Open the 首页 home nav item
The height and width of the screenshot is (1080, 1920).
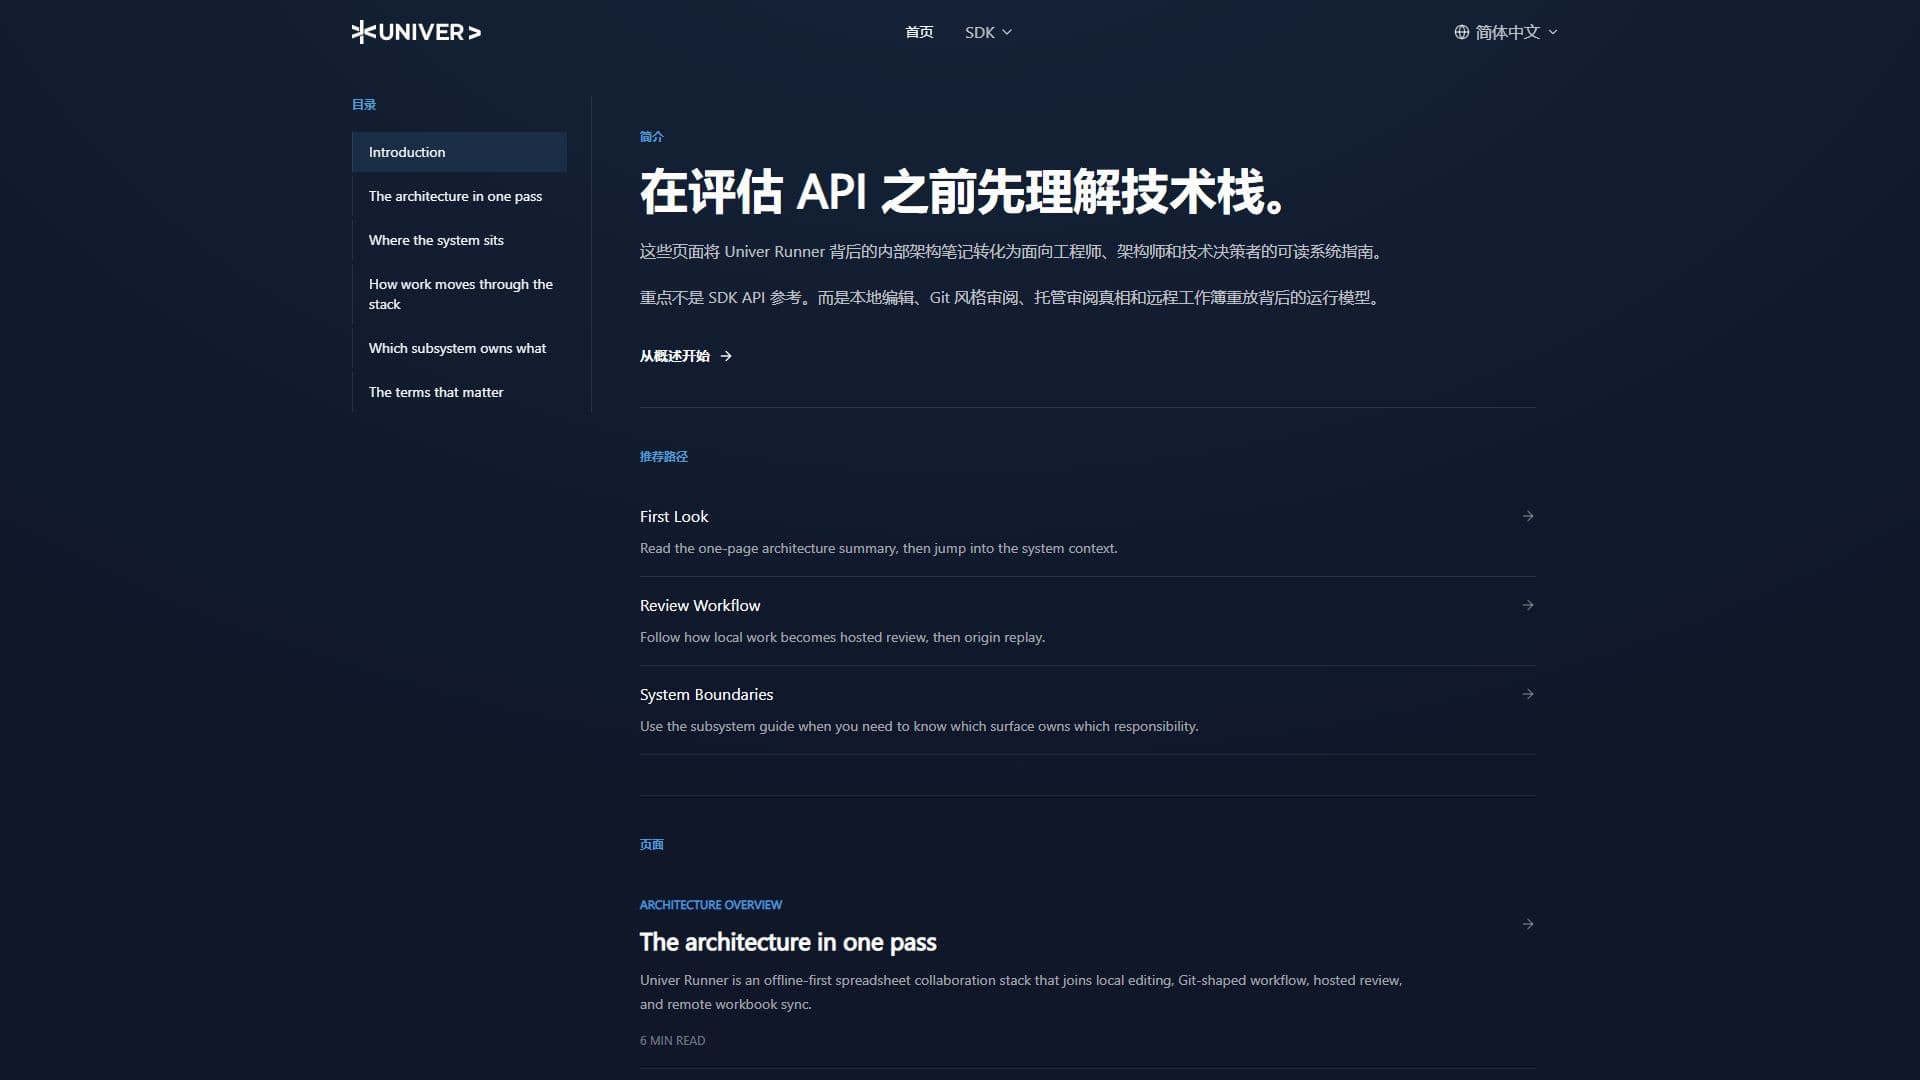coord(919,32)
